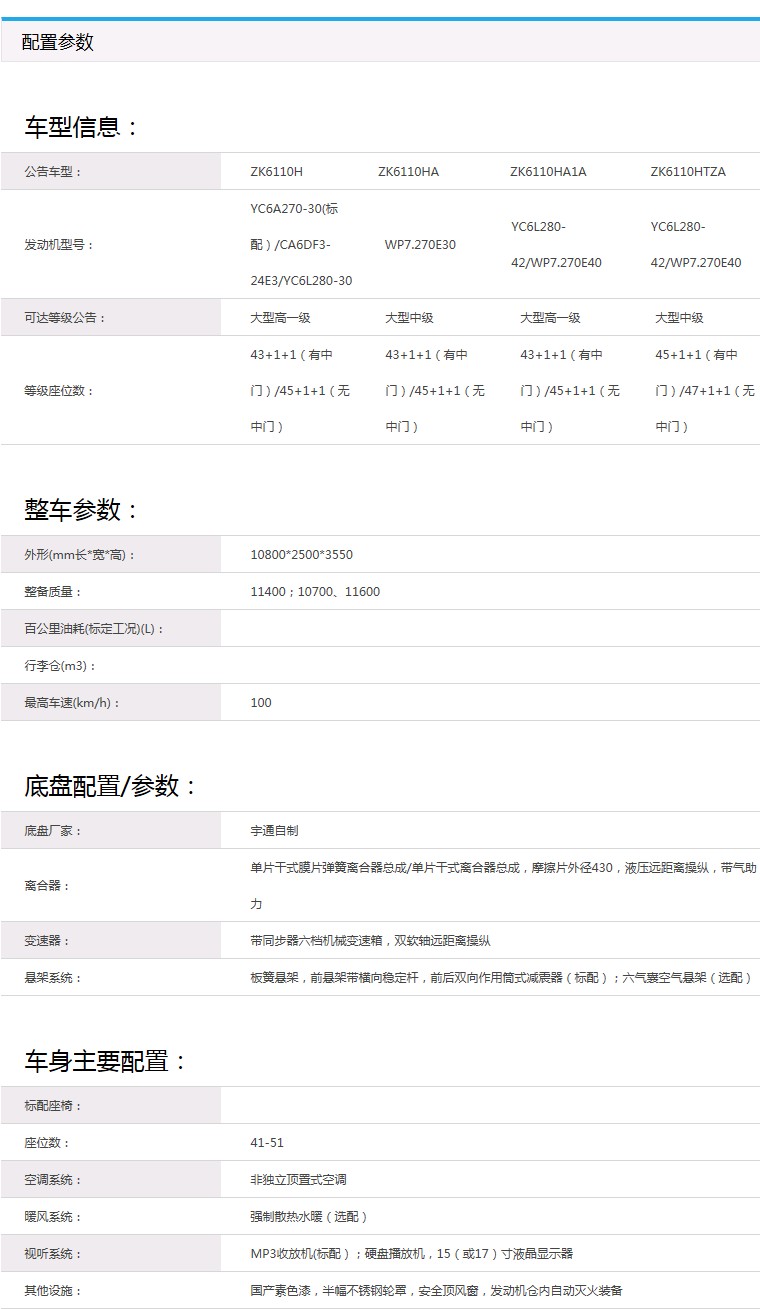Viewport: 760px width, 1309px height.
Task: Click the 可达等级公告 row label
Action: 66,318
